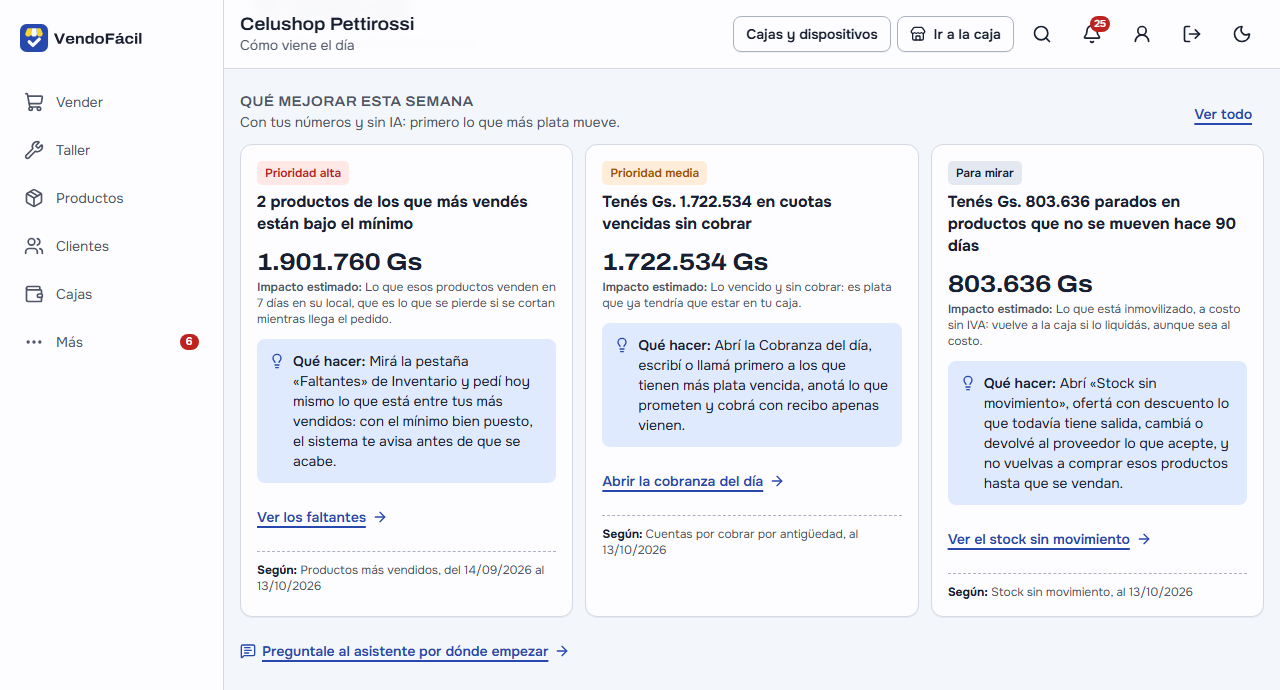Click the lightbulb icon in Cobranza tip
This screenshot has height=690, width=1280.
[x=622, y=345]
